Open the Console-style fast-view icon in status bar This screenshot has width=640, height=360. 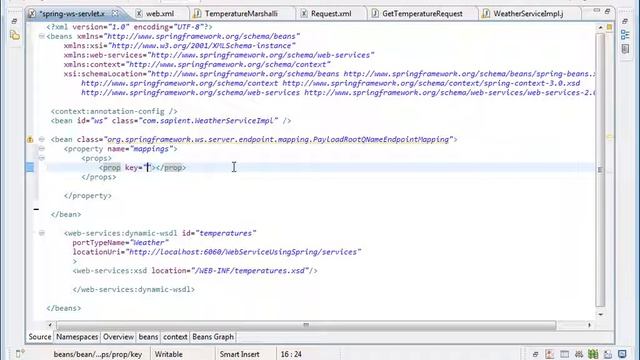click(564, 354)
